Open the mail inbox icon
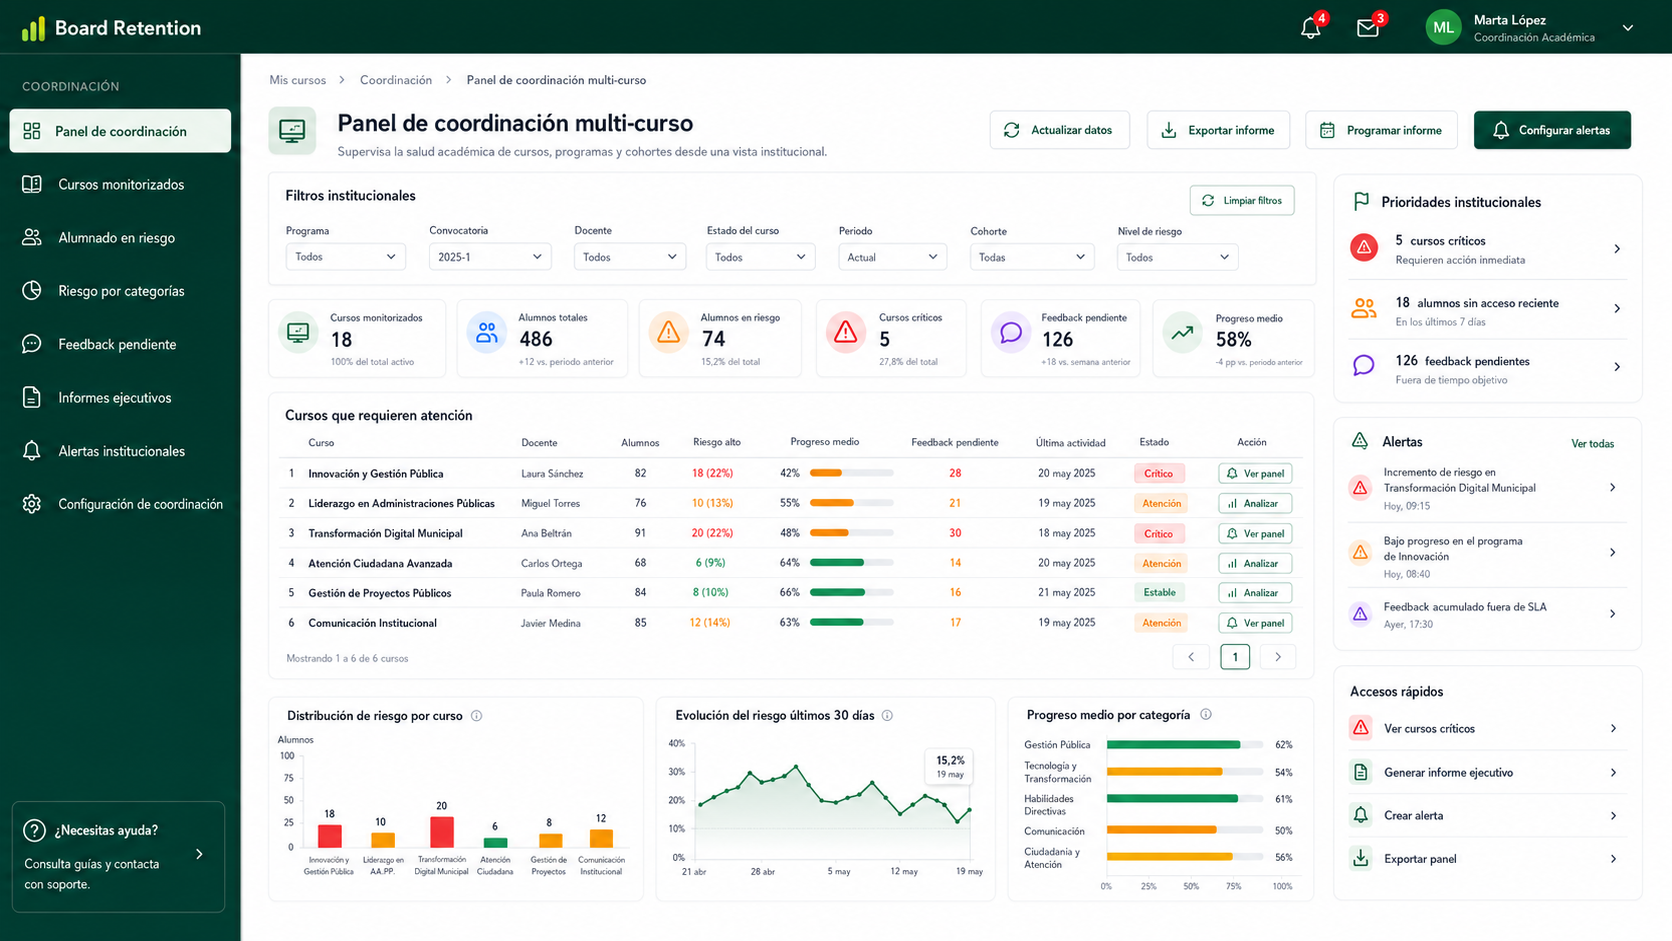This screenshot has width=1672, height=941. 1367,28
